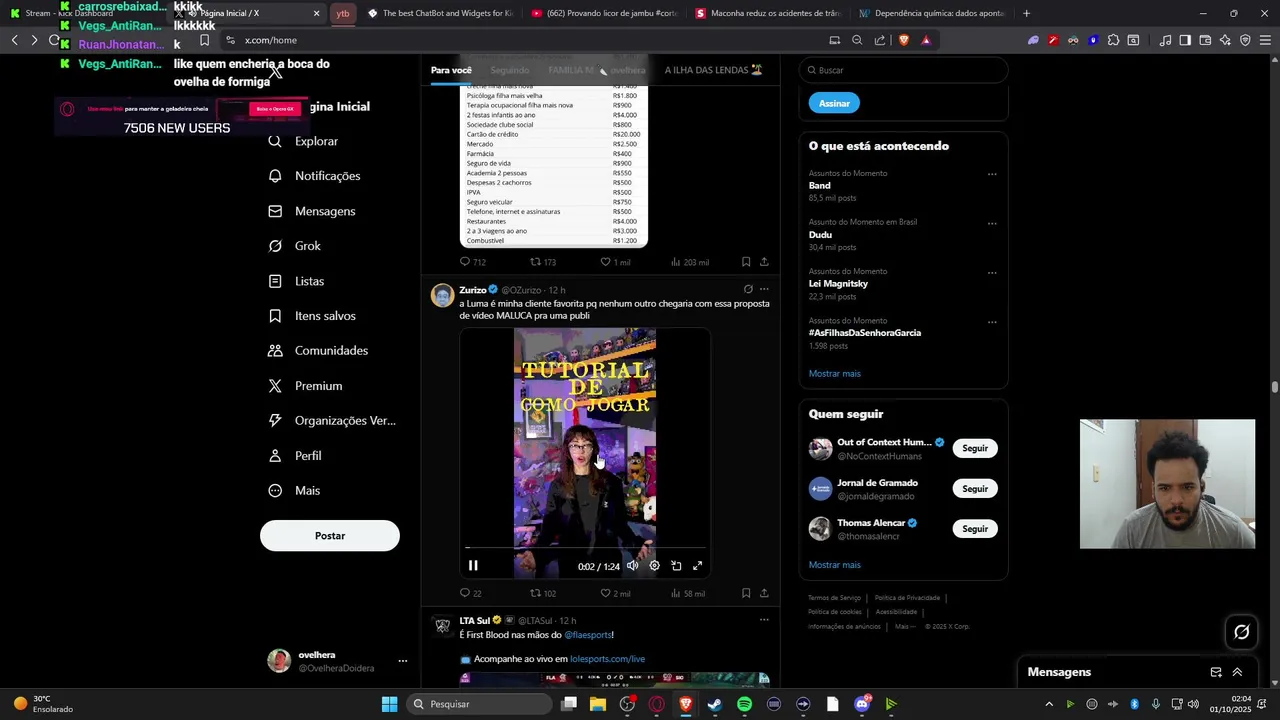The image size is (1280, 720).
Task: Compose new message in Mensagens drawer
Action: (1216, 672)
